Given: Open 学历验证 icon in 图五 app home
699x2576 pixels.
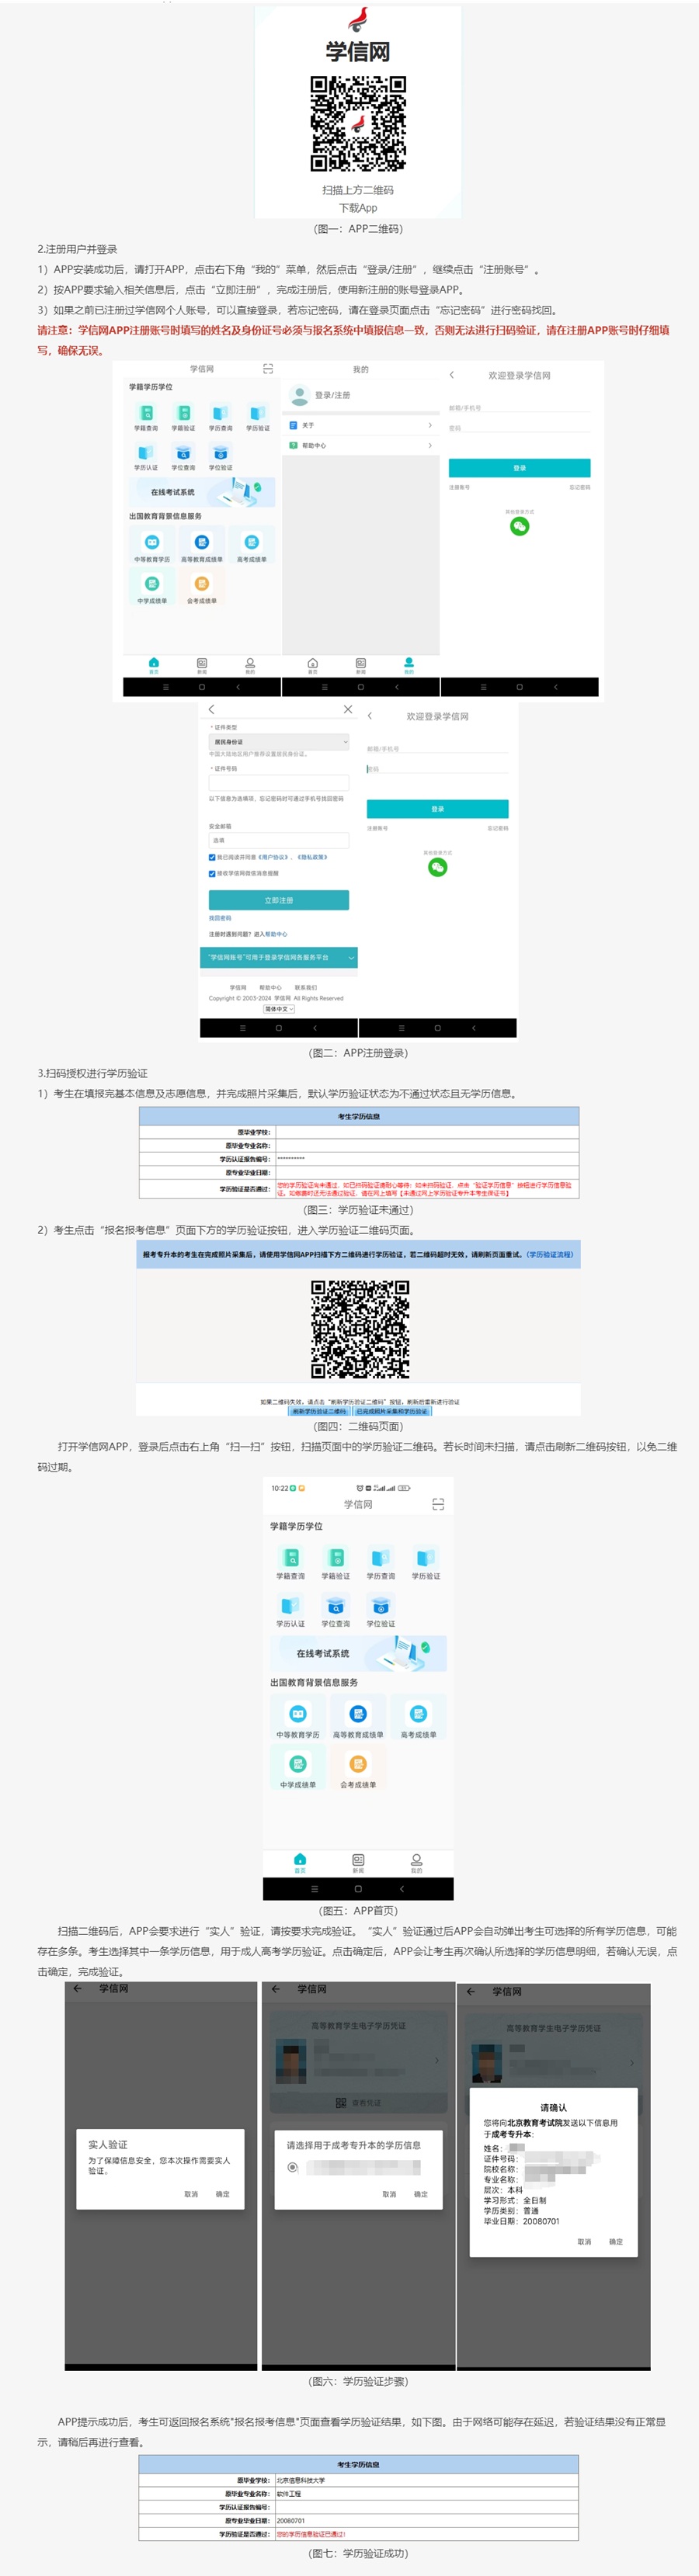Looking at the screenshot, I should pos(426,1557).
